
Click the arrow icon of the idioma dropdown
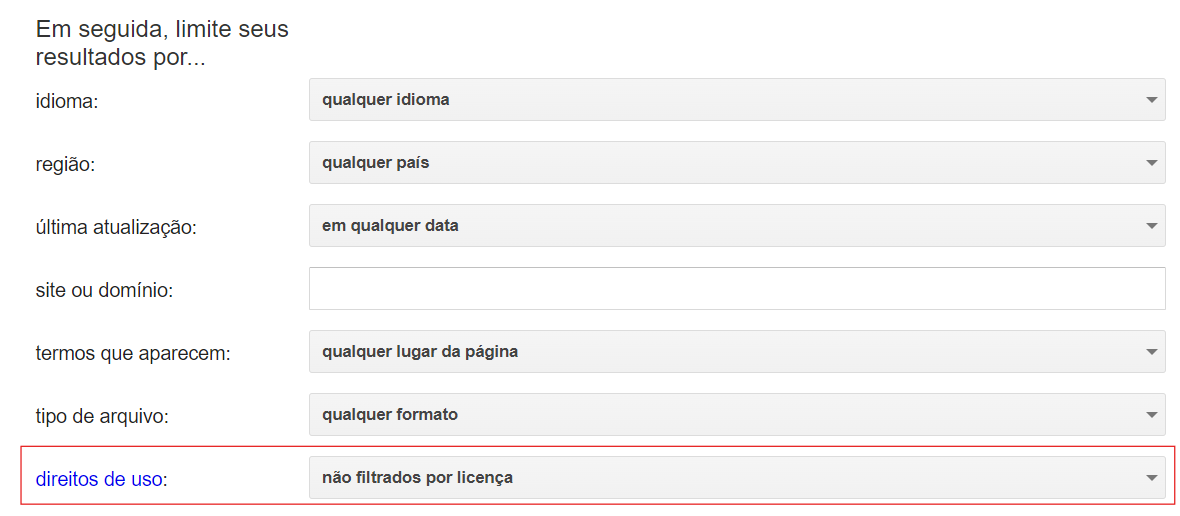(x=1151, y=100)
